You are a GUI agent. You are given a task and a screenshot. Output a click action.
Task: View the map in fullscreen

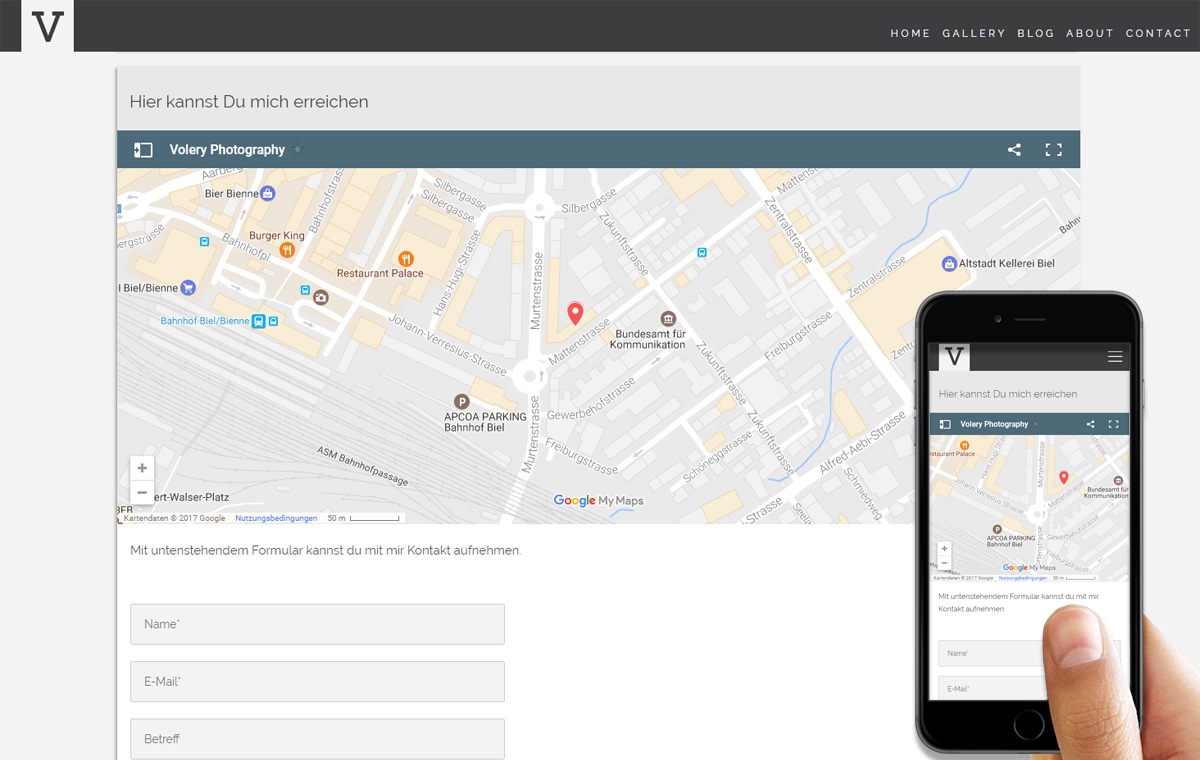(x=1053, y=150)
